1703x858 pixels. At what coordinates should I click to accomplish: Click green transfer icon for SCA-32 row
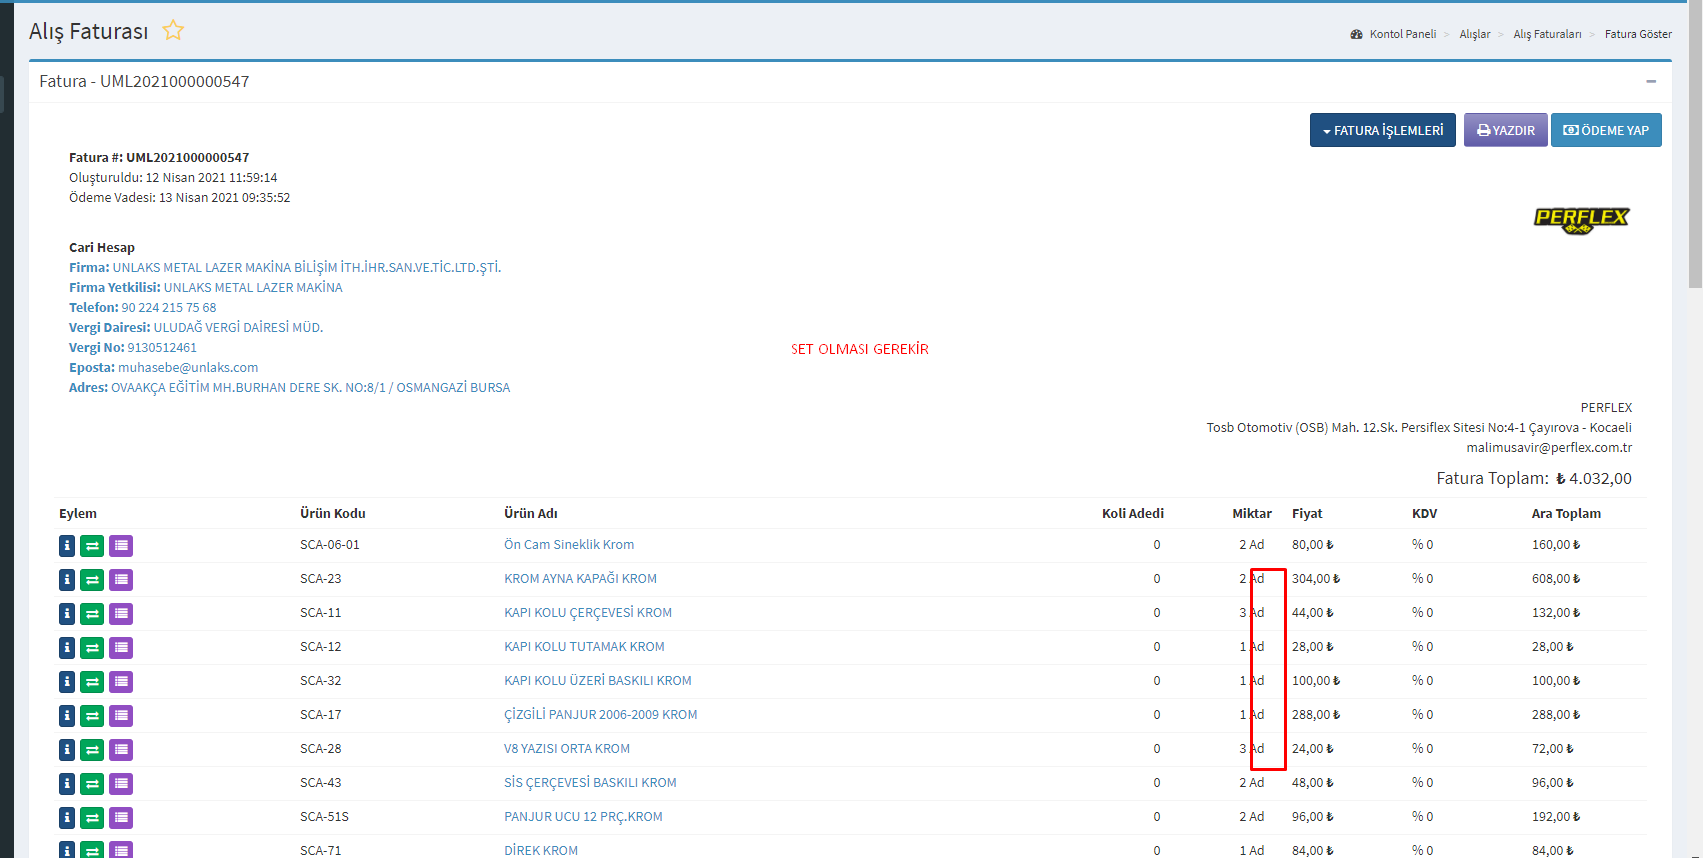[x=92, y=682]
